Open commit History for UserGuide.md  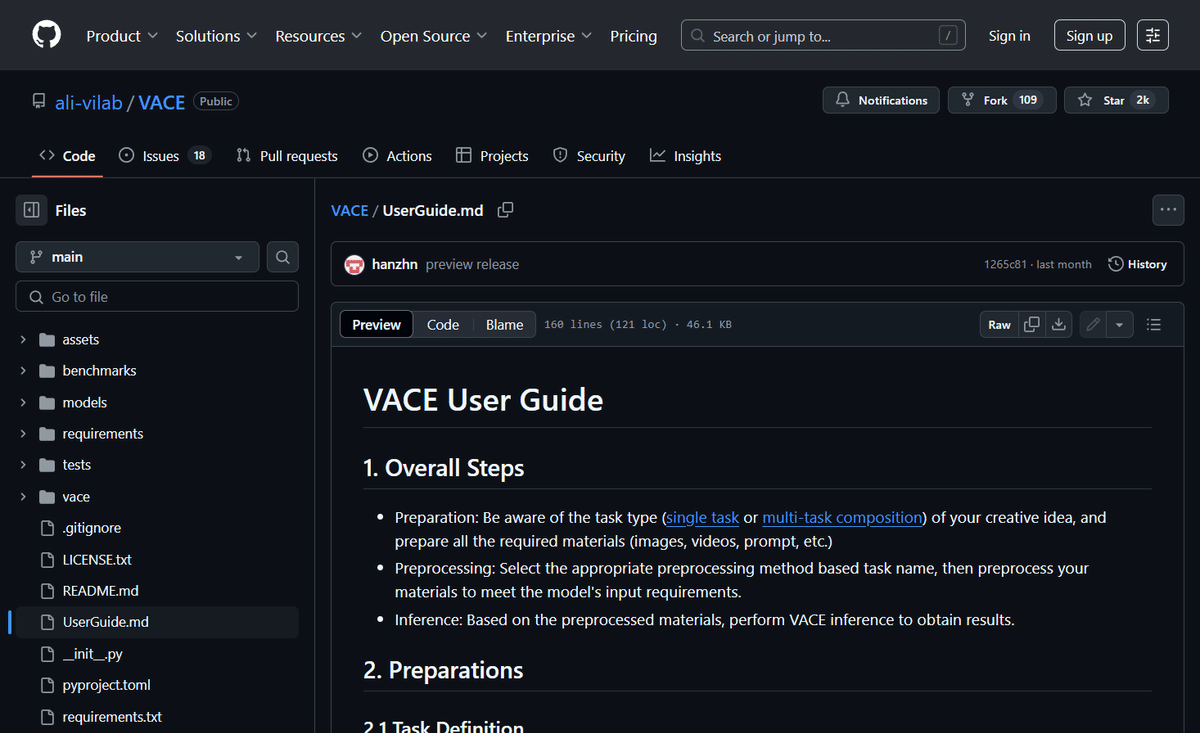[x=1137, y=264]
